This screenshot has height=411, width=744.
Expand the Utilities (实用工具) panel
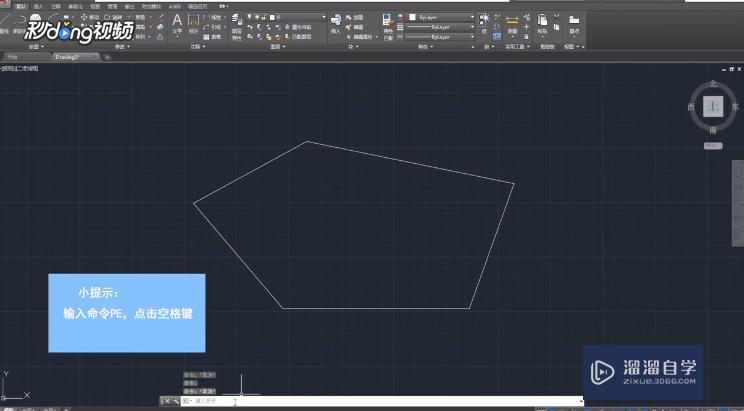pos(517,47)
